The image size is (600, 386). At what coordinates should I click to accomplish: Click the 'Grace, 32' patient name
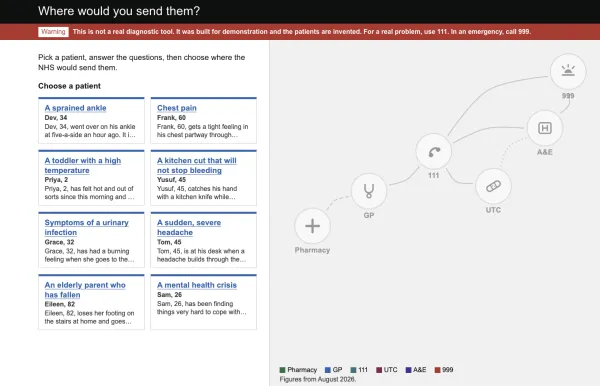59,242
